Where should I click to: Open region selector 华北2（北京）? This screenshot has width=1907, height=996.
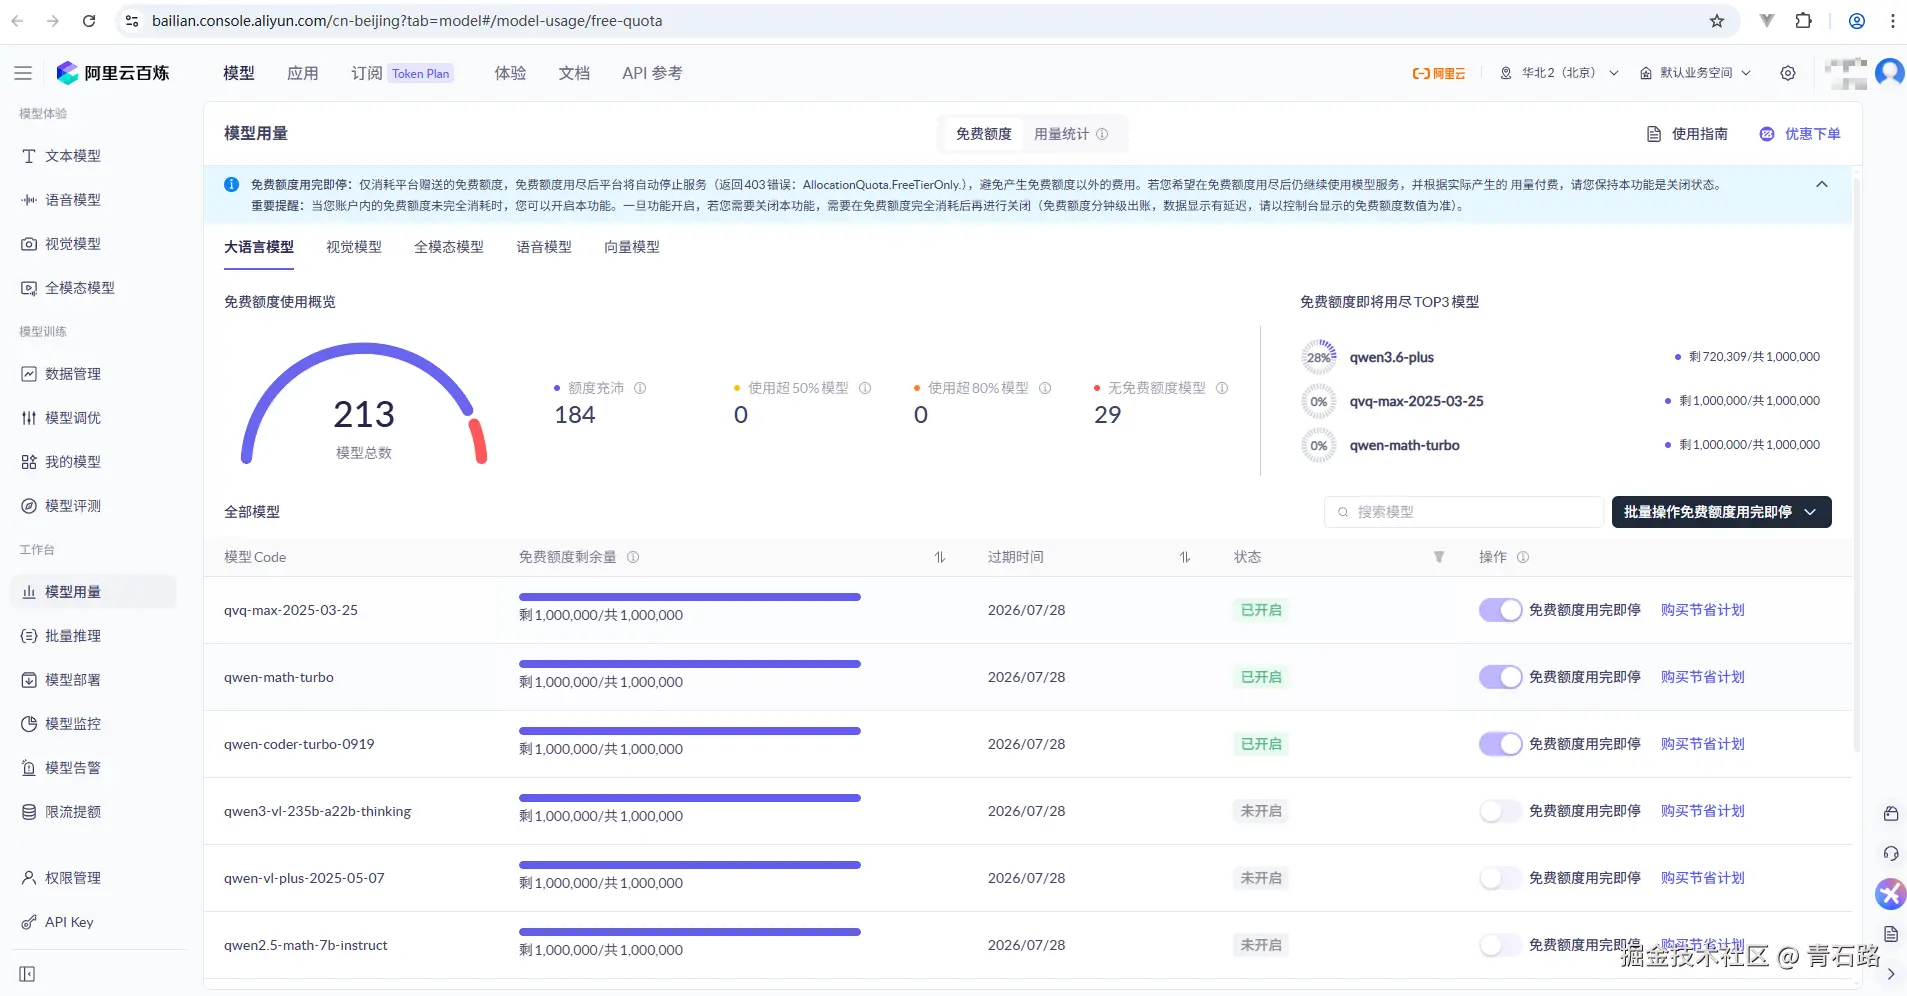1559,73
